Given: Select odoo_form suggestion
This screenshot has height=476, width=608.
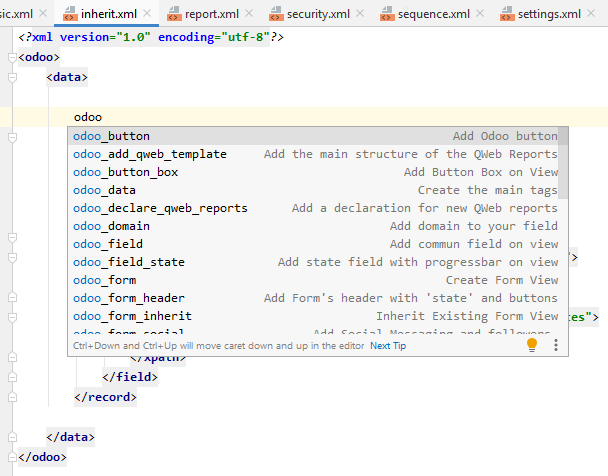Looking at the screenshot, I should pyautogui.click(x=313, y=280).
